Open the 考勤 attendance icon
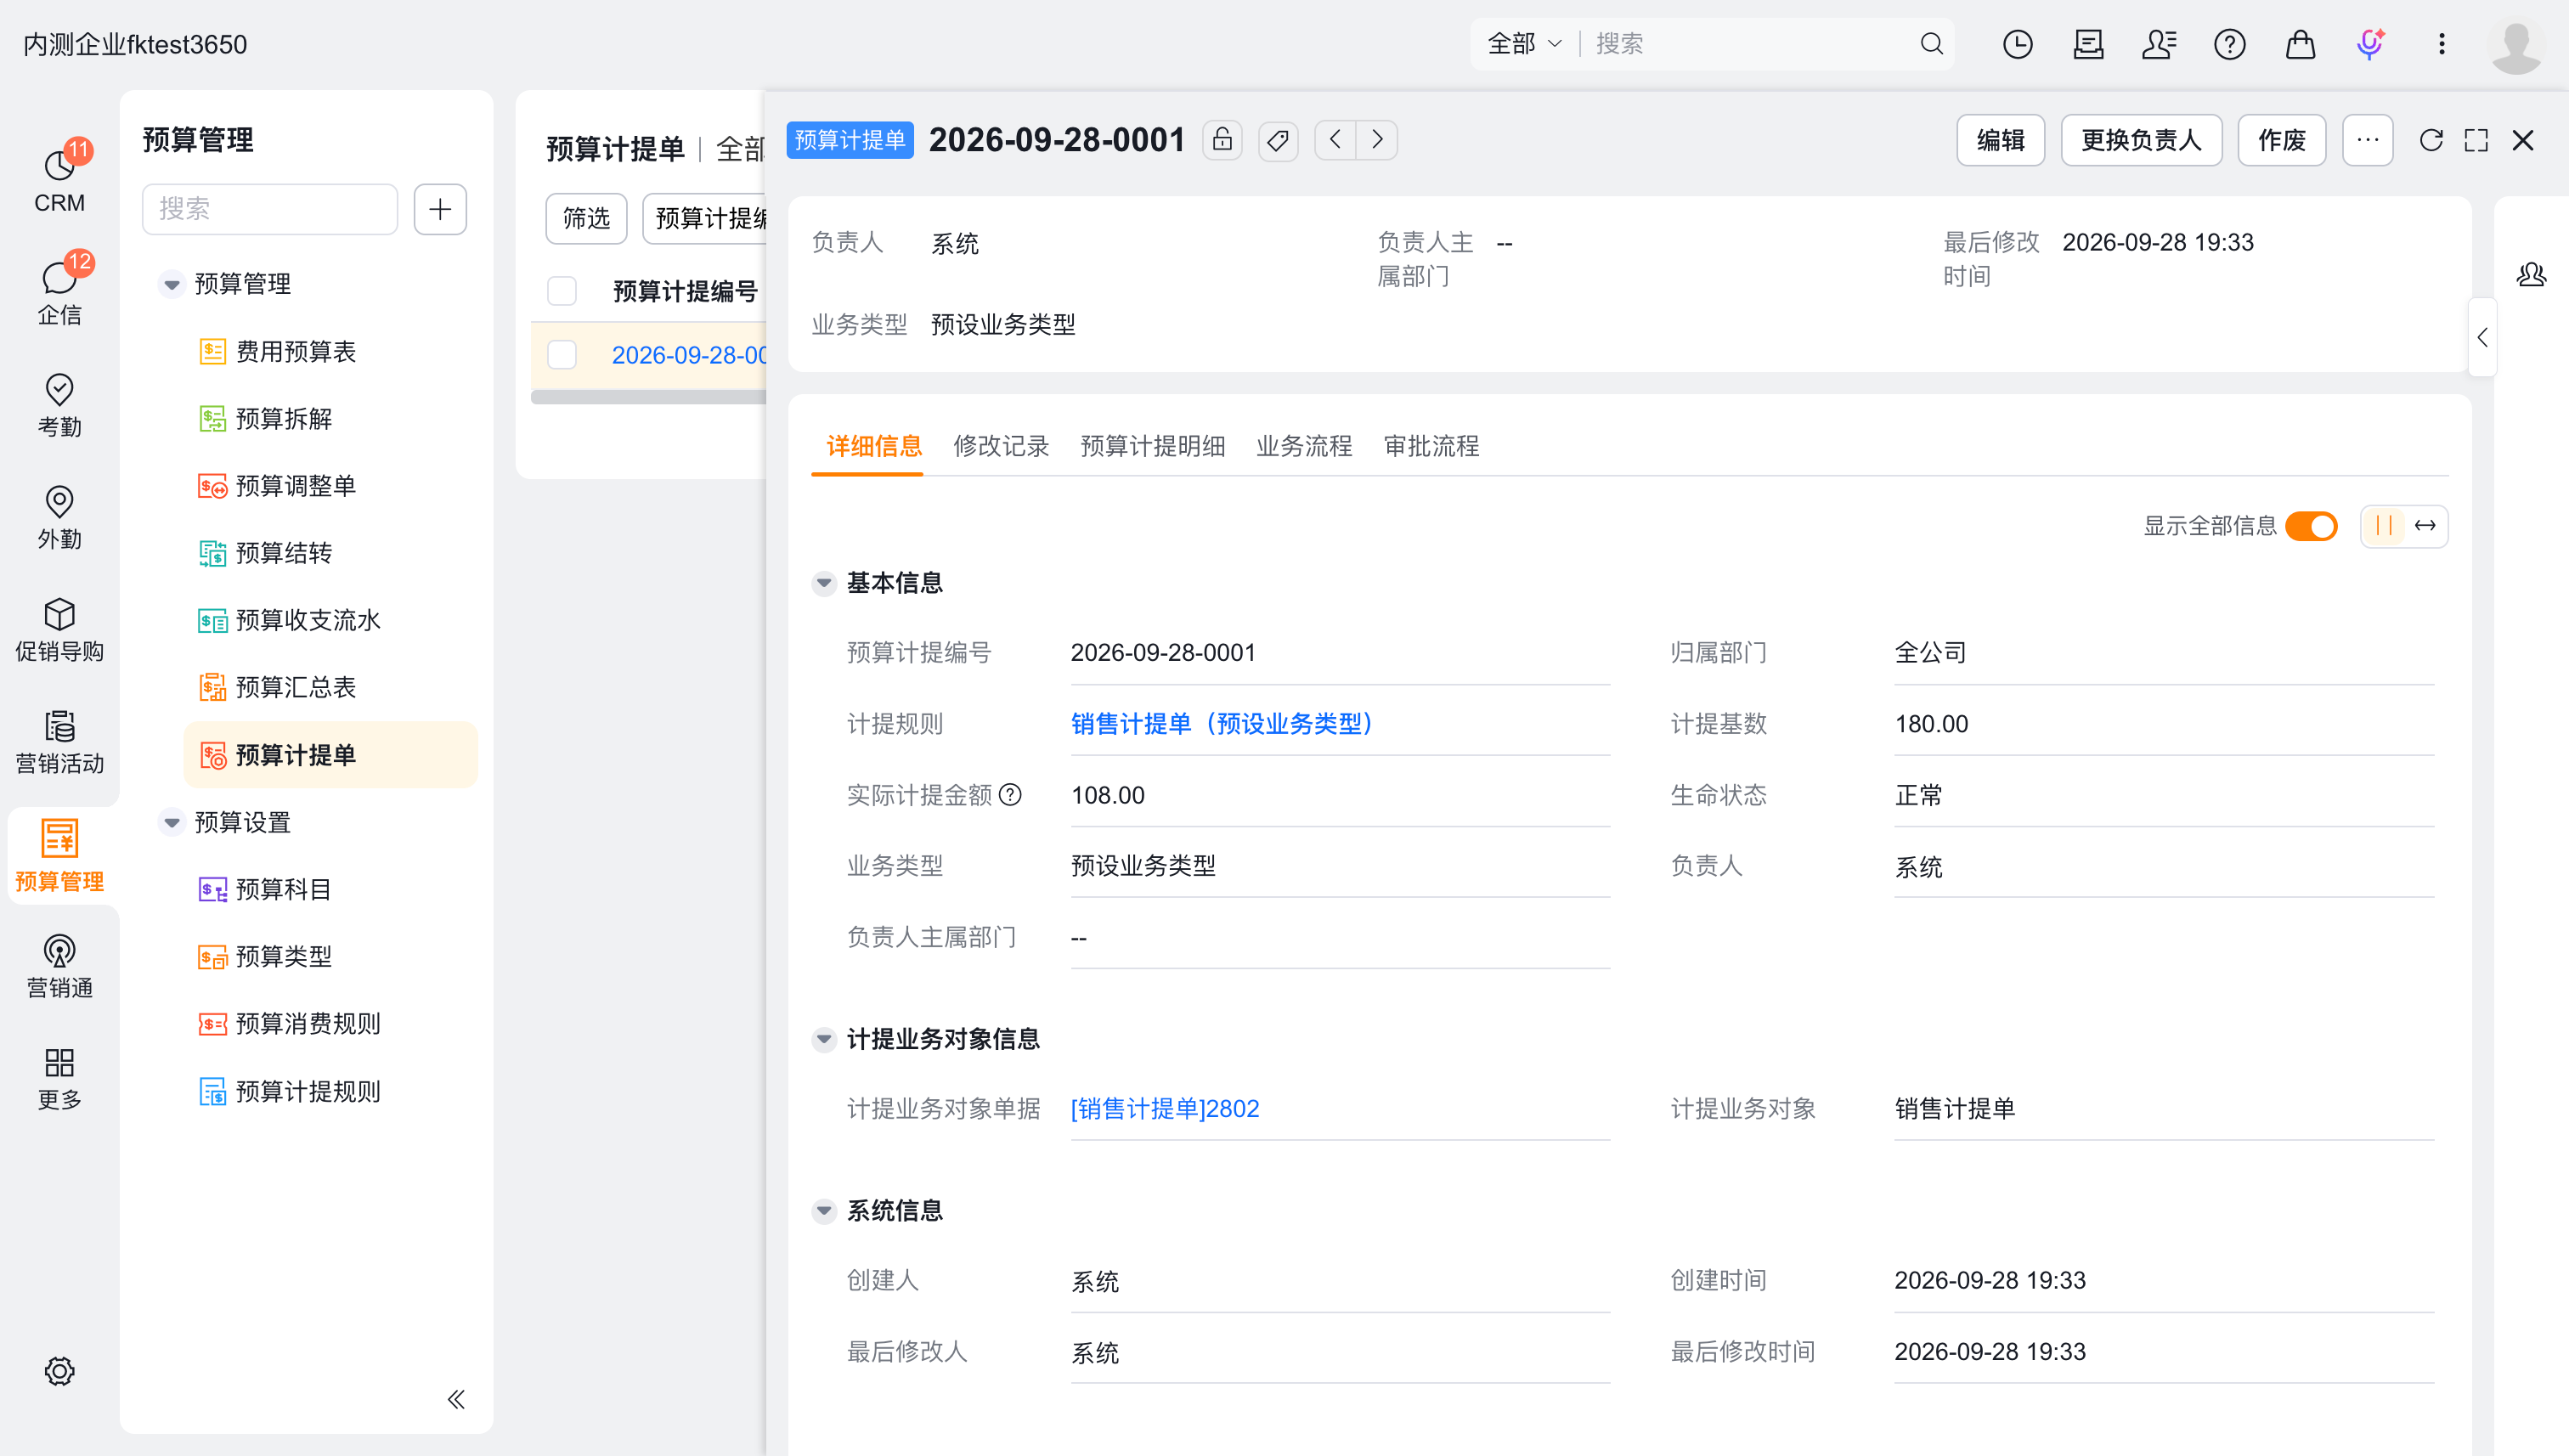Viewport: 2569px width, 1456px height. pyautogui.click(x=59, y=405)
